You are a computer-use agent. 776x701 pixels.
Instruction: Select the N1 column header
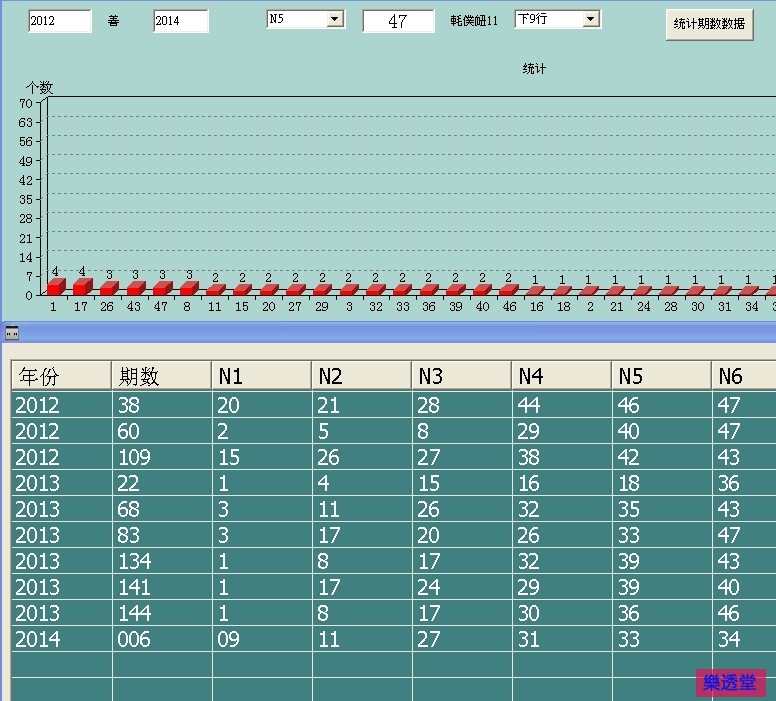(x=261, y=376)
